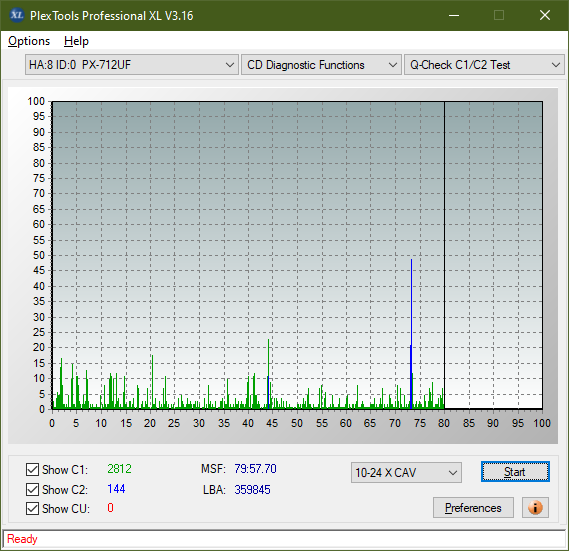
Task: Toggle the Show C1 checkbox
Action: point(32,469)
